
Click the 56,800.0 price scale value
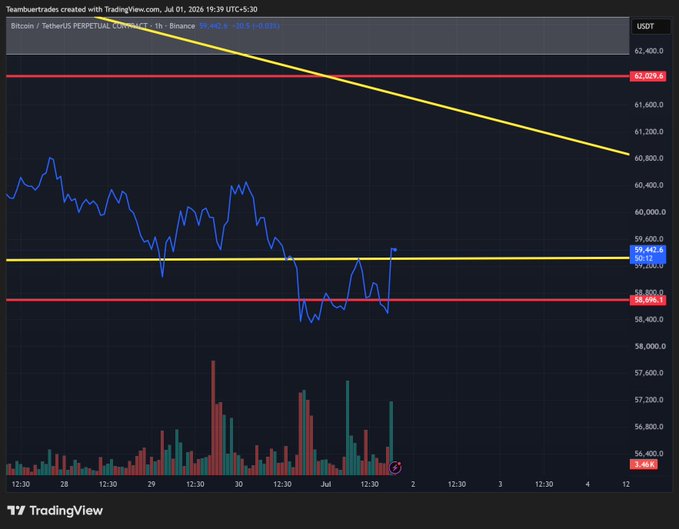coord(649,426)
